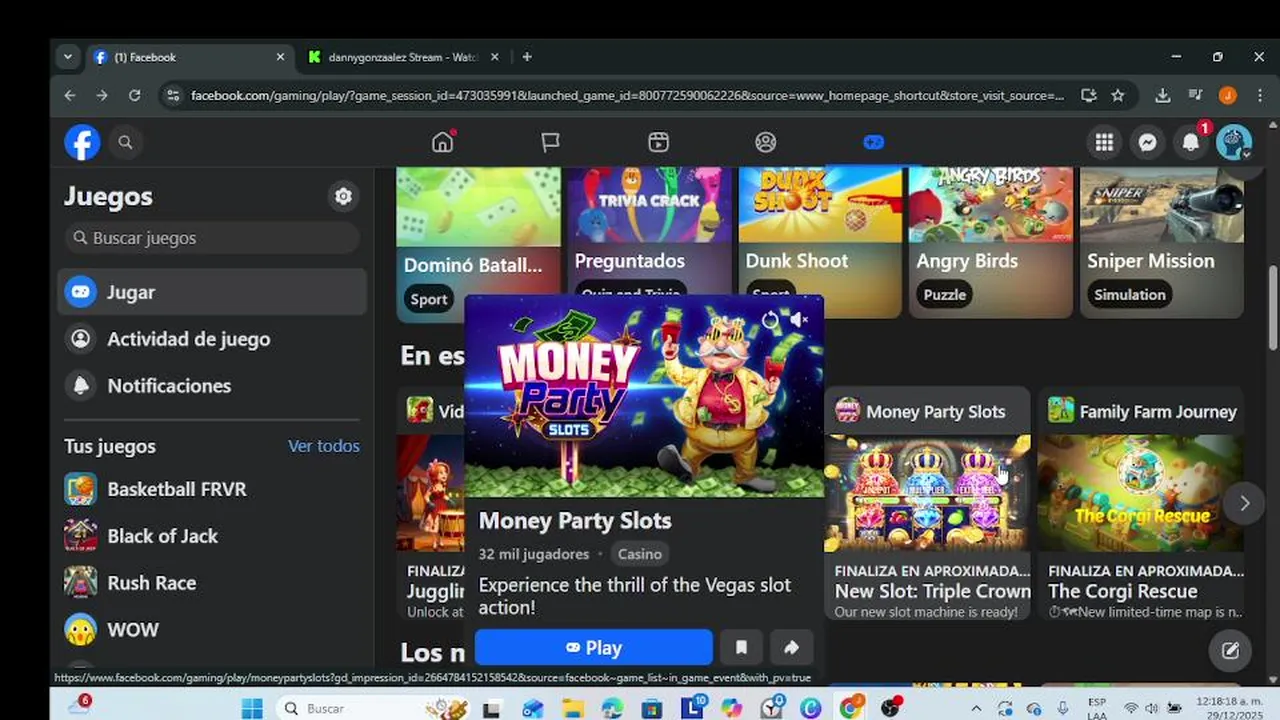Screen dimensions: 1280x720
Task: Go back with the browser back arrow
Action: 69,95
